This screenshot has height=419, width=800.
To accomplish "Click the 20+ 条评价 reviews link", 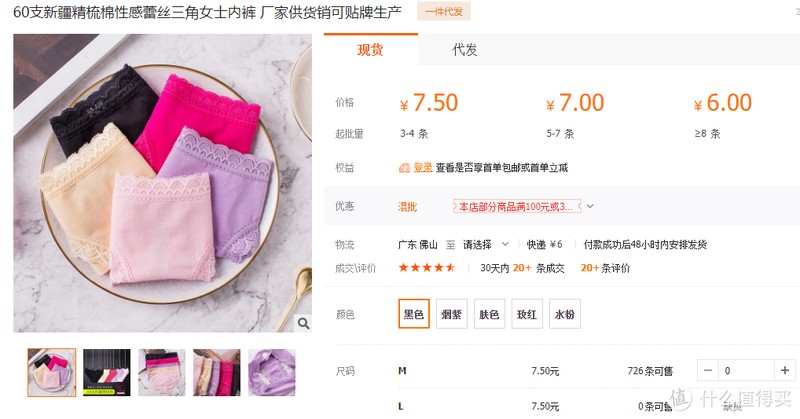I will coord(605,267).
